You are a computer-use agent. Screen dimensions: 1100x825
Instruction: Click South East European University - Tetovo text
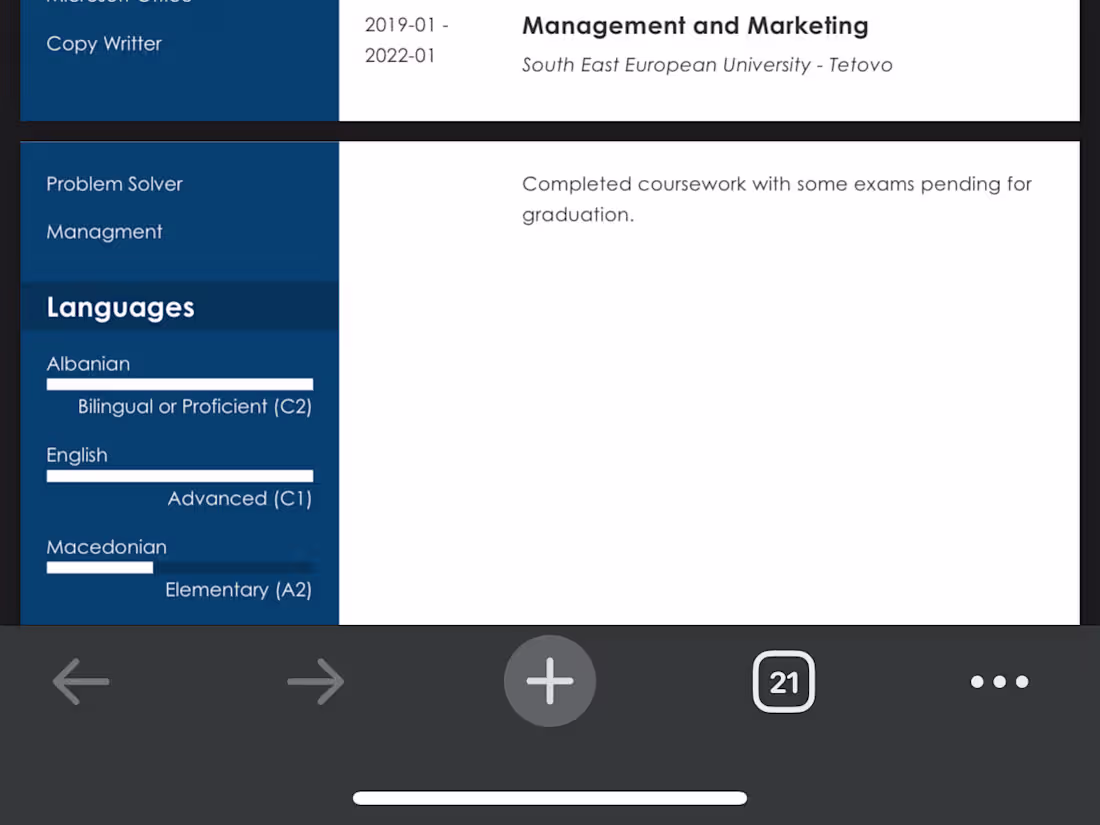707,65
